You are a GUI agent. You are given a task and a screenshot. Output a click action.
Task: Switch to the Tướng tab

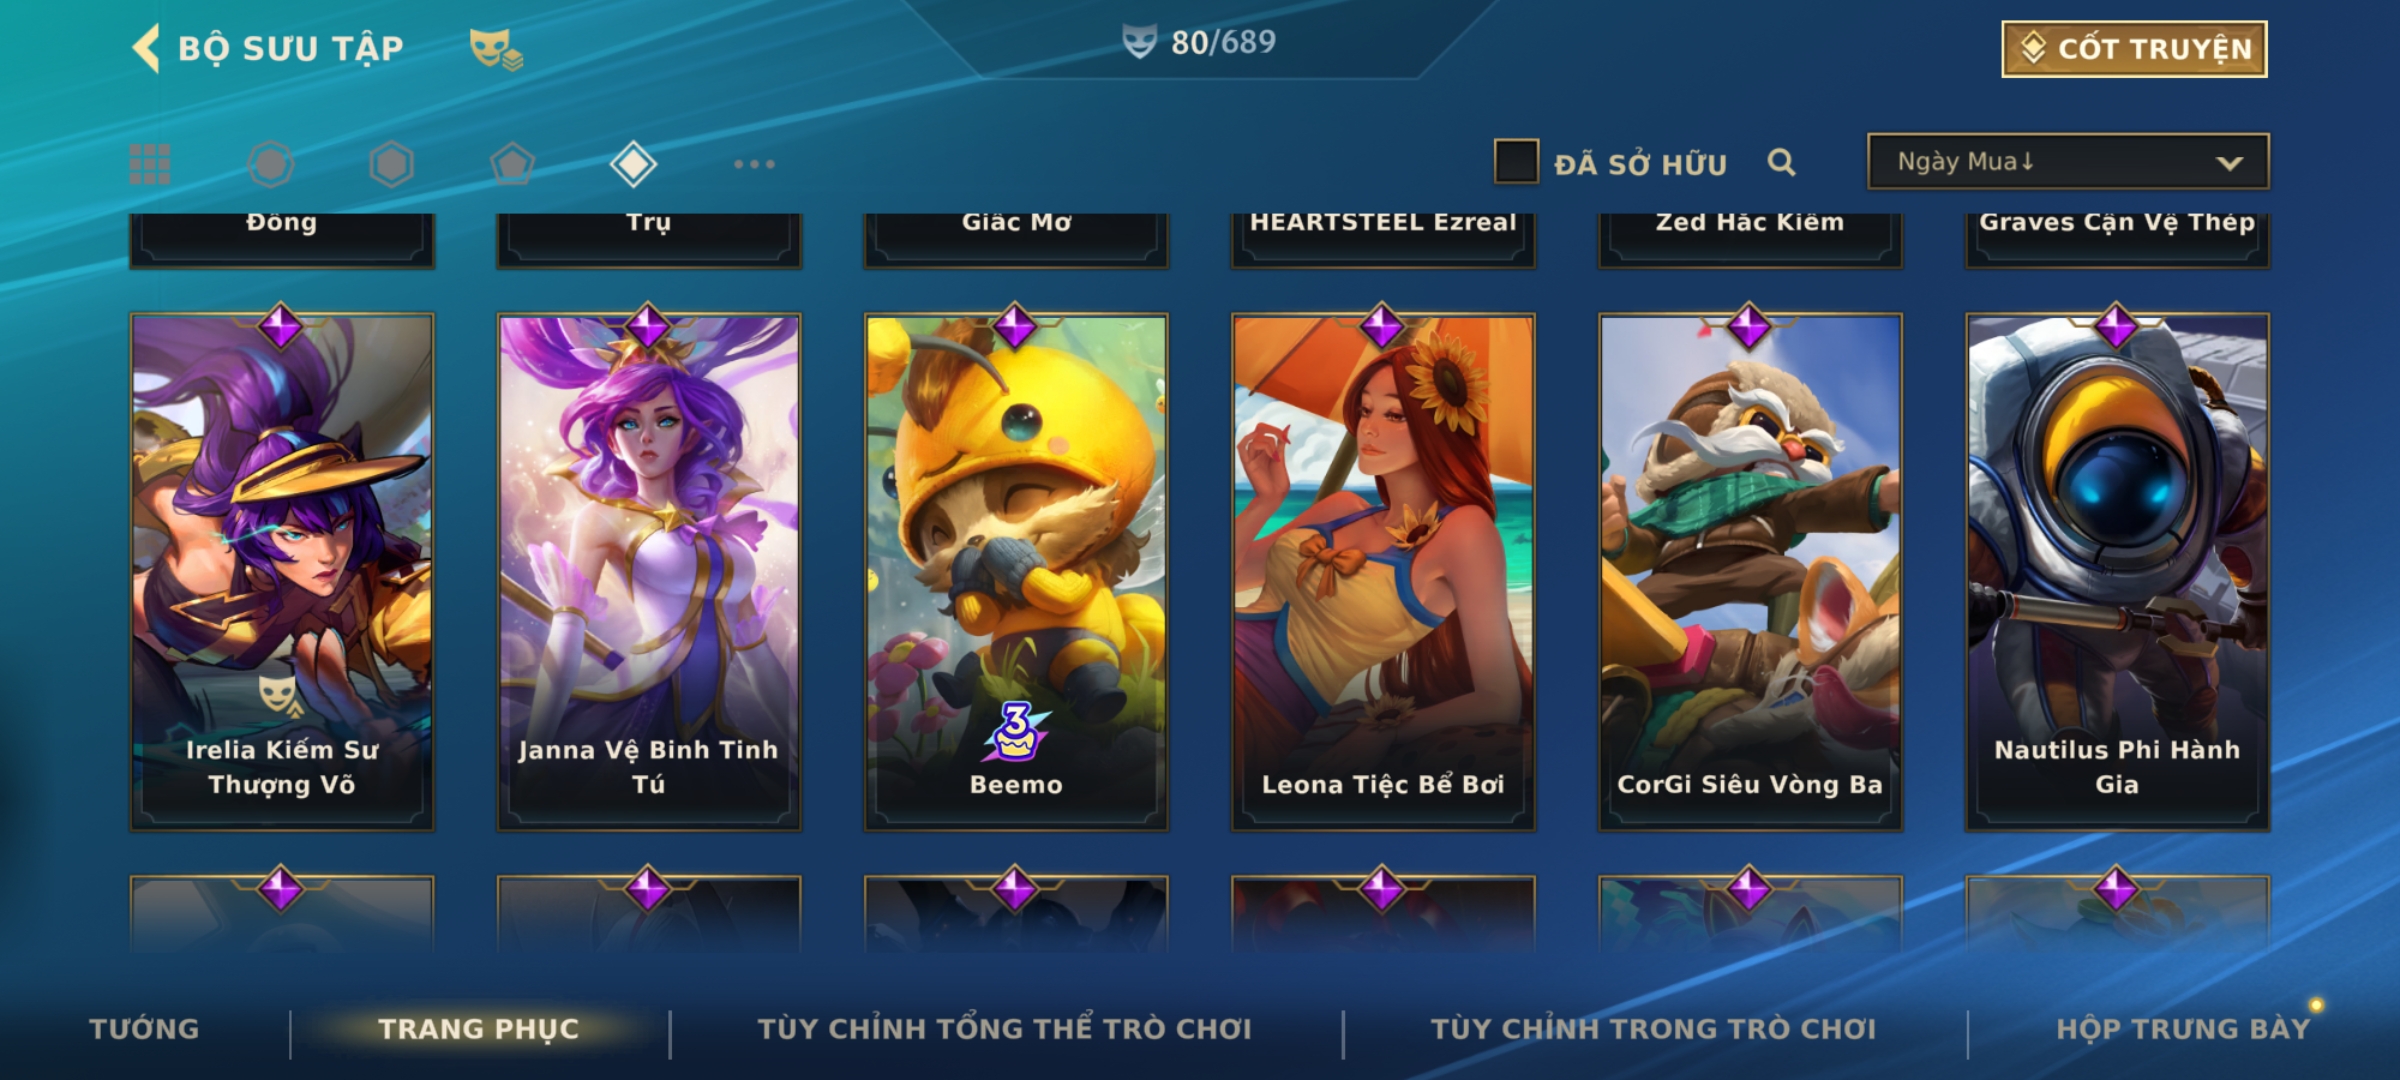[144, 1029]
